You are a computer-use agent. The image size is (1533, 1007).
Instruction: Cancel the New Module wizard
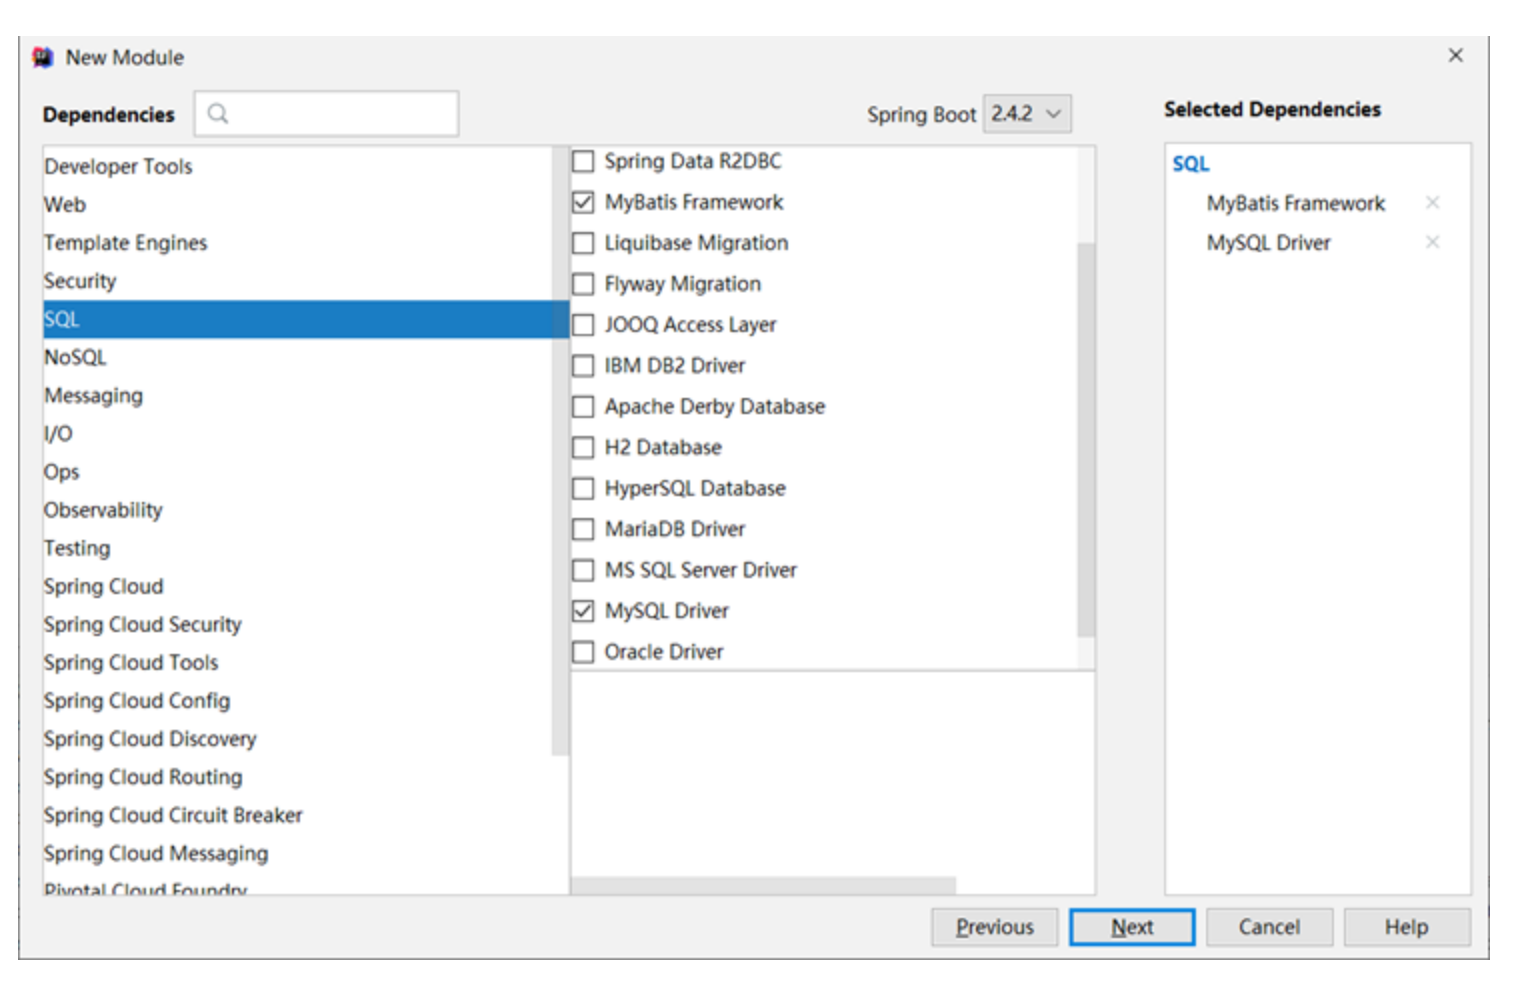[1269, 927]
